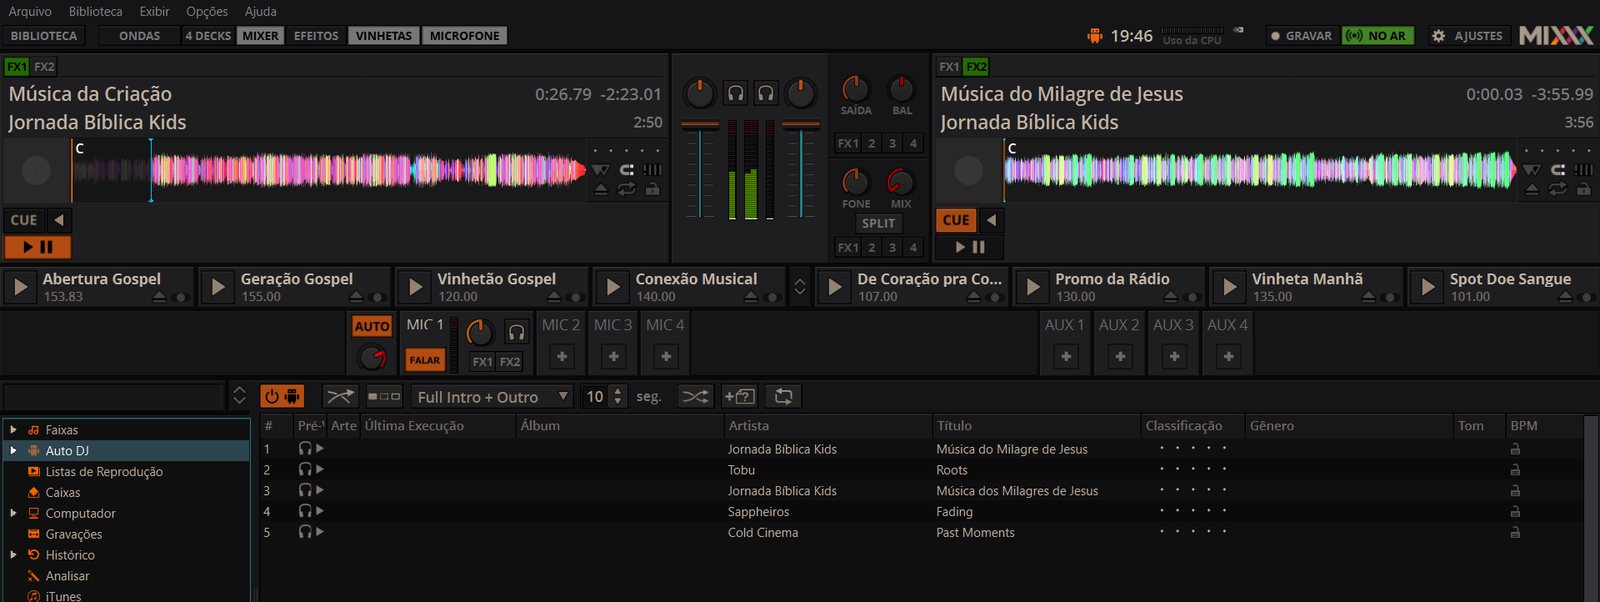
Task: Click the skip next track icon
Action: click(x=384, y=396)
